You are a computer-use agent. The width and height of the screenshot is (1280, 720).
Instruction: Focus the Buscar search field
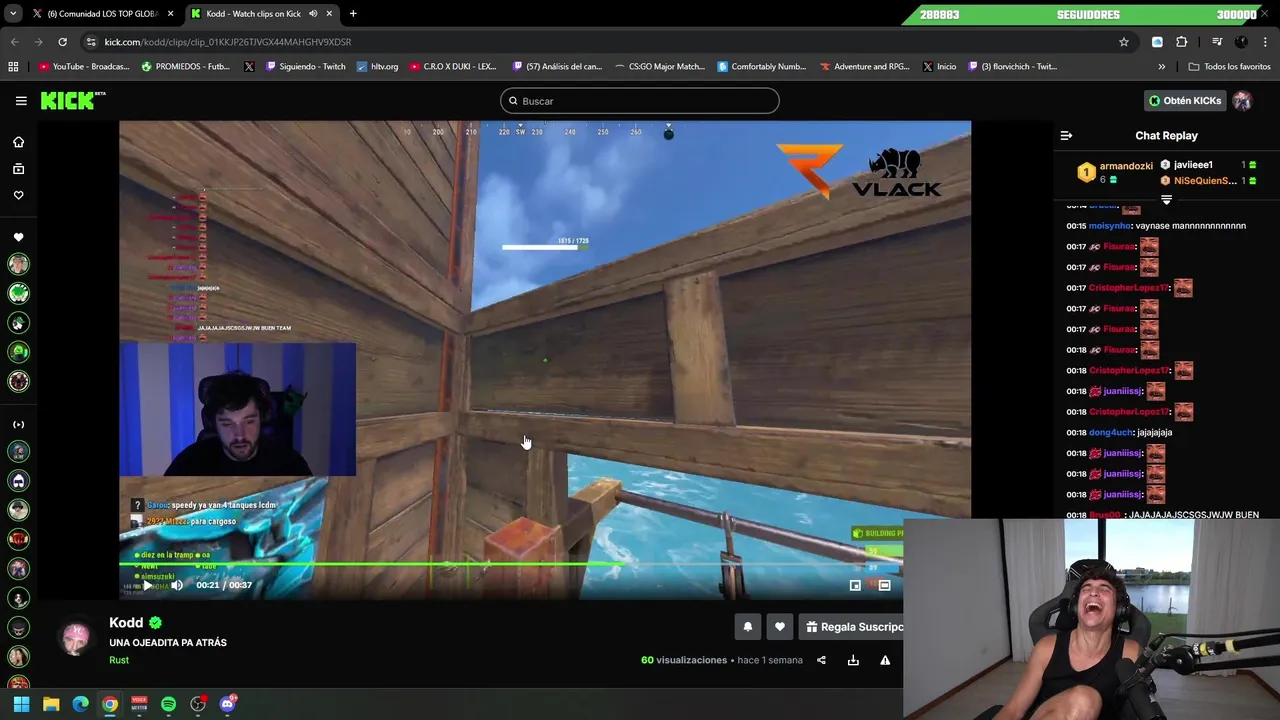(x=640, y=101)
